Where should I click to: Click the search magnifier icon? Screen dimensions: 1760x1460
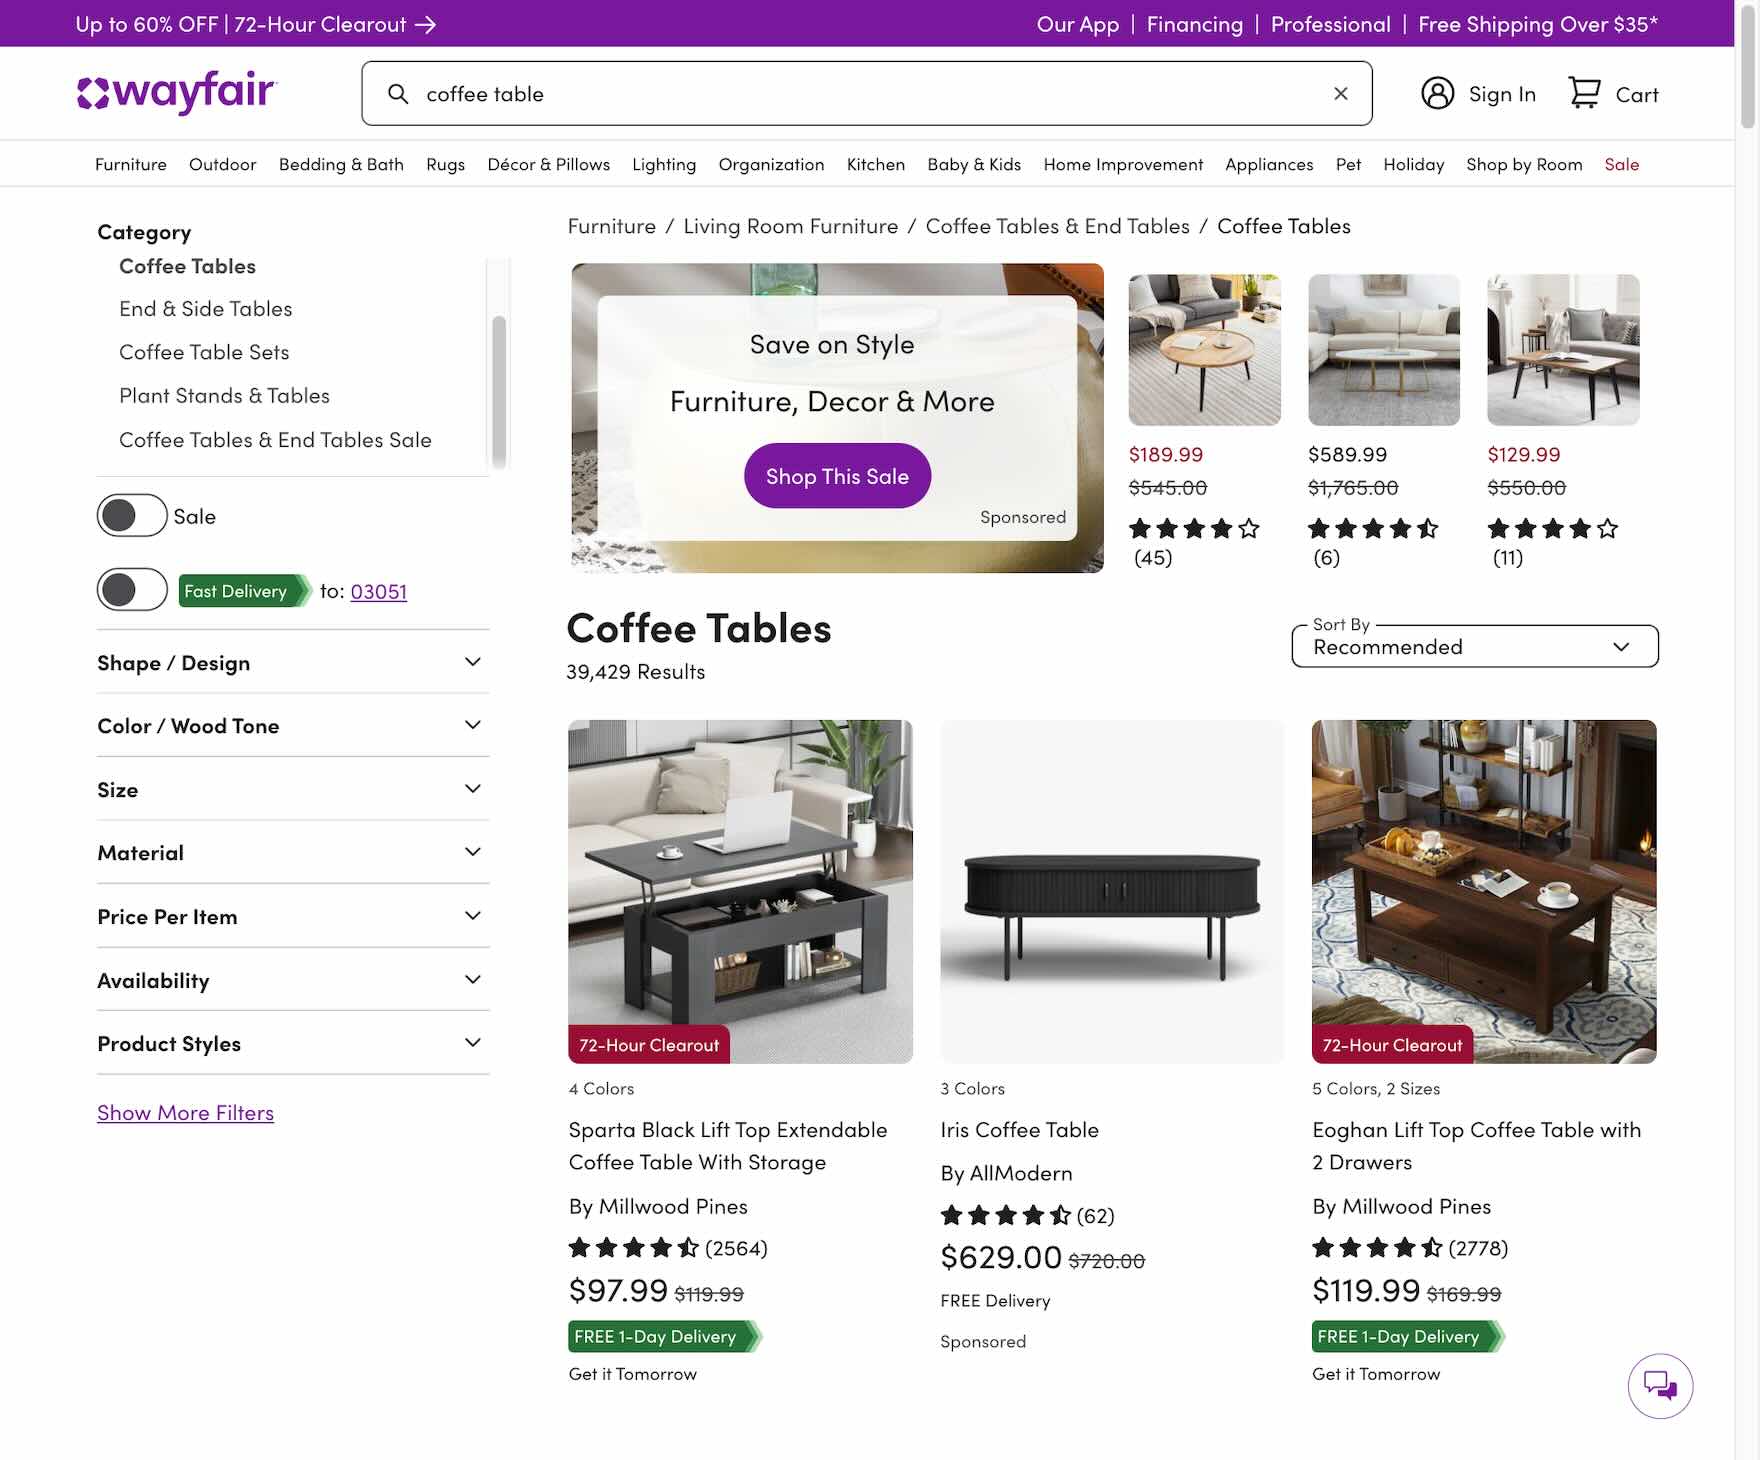(x=398, y=94)
